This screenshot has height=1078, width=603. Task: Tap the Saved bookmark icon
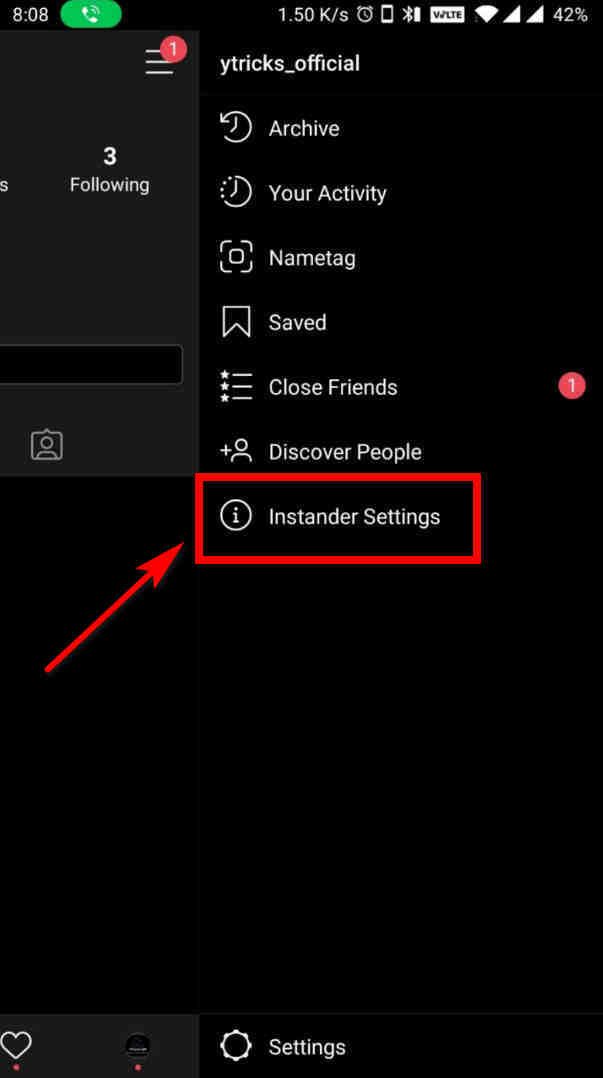236,322
